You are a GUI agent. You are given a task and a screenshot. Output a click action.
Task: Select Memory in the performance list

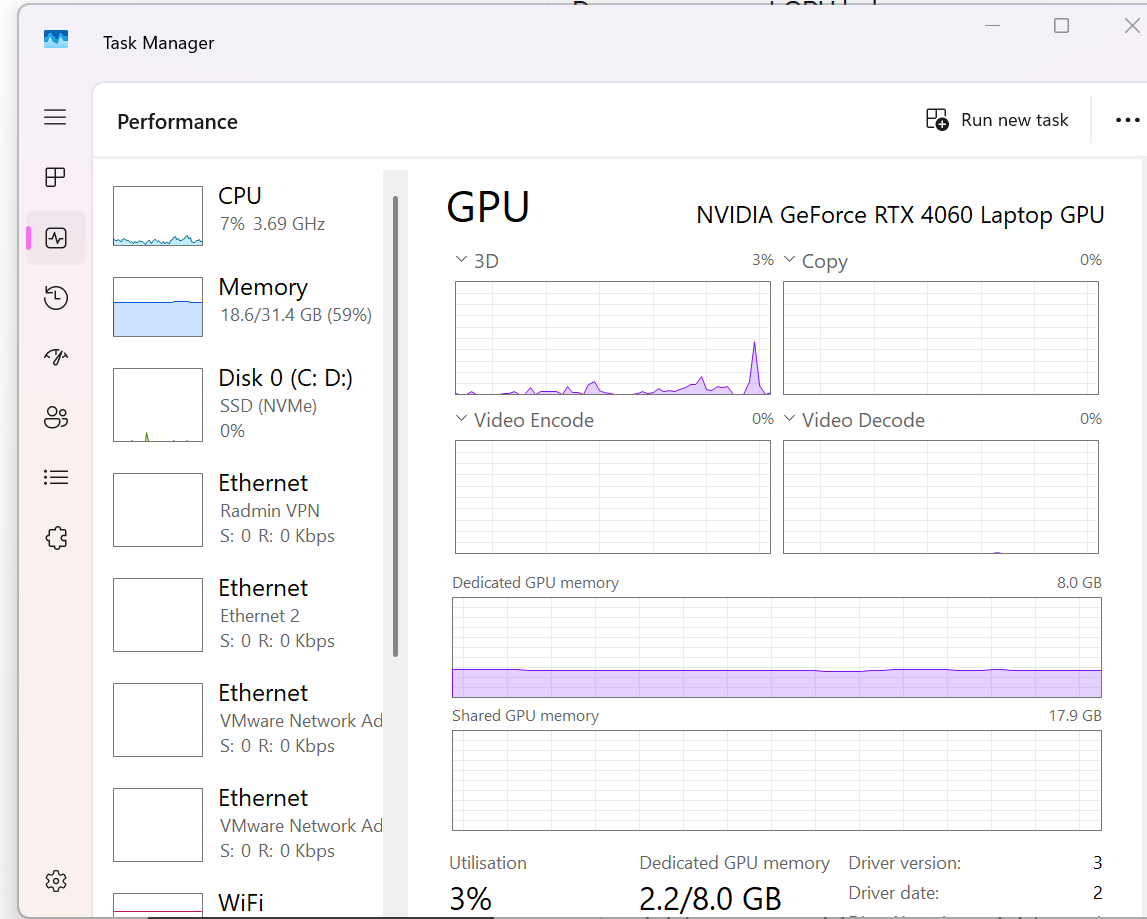tap(245, 307)
